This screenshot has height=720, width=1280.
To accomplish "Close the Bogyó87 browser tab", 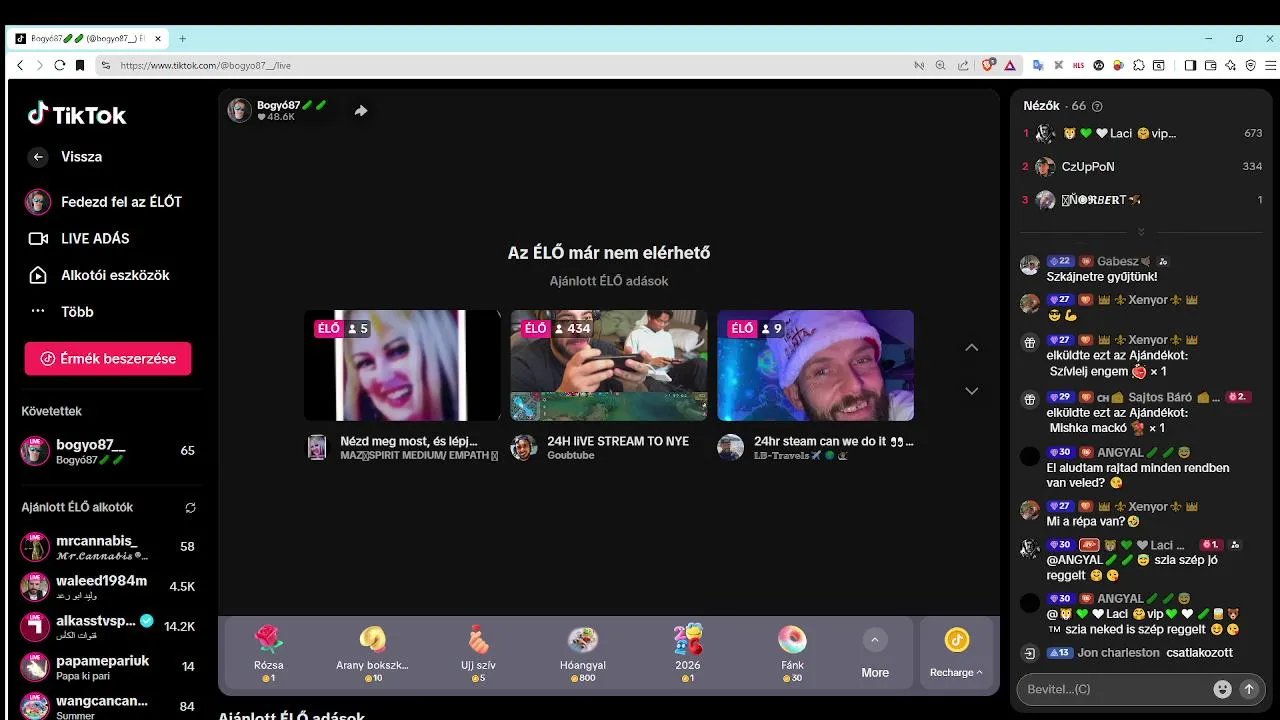I will [158, 39].
